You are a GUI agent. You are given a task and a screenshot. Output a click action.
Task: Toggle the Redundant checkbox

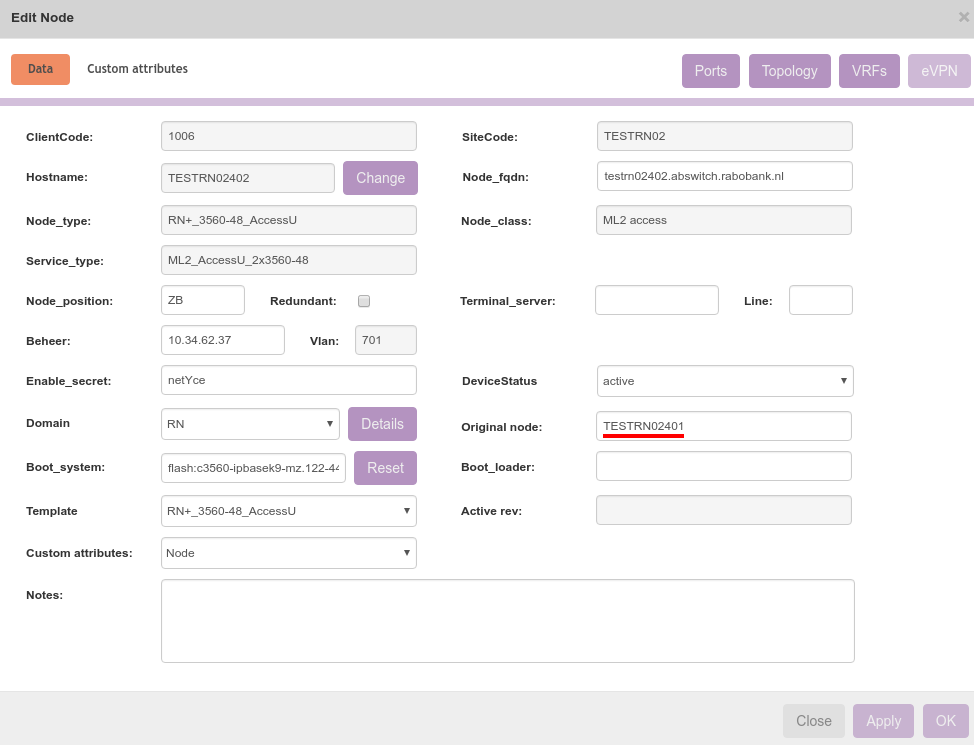pyautogui.click(x=364, y=301)
